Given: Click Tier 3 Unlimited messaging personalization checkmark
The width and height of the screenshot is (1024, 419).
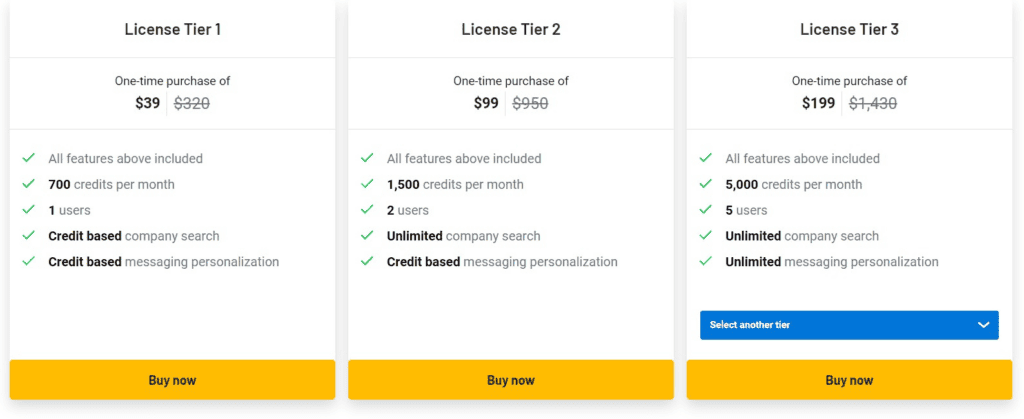Looking at the screenshot, I should pyautogui.click(x=706, y=262).
